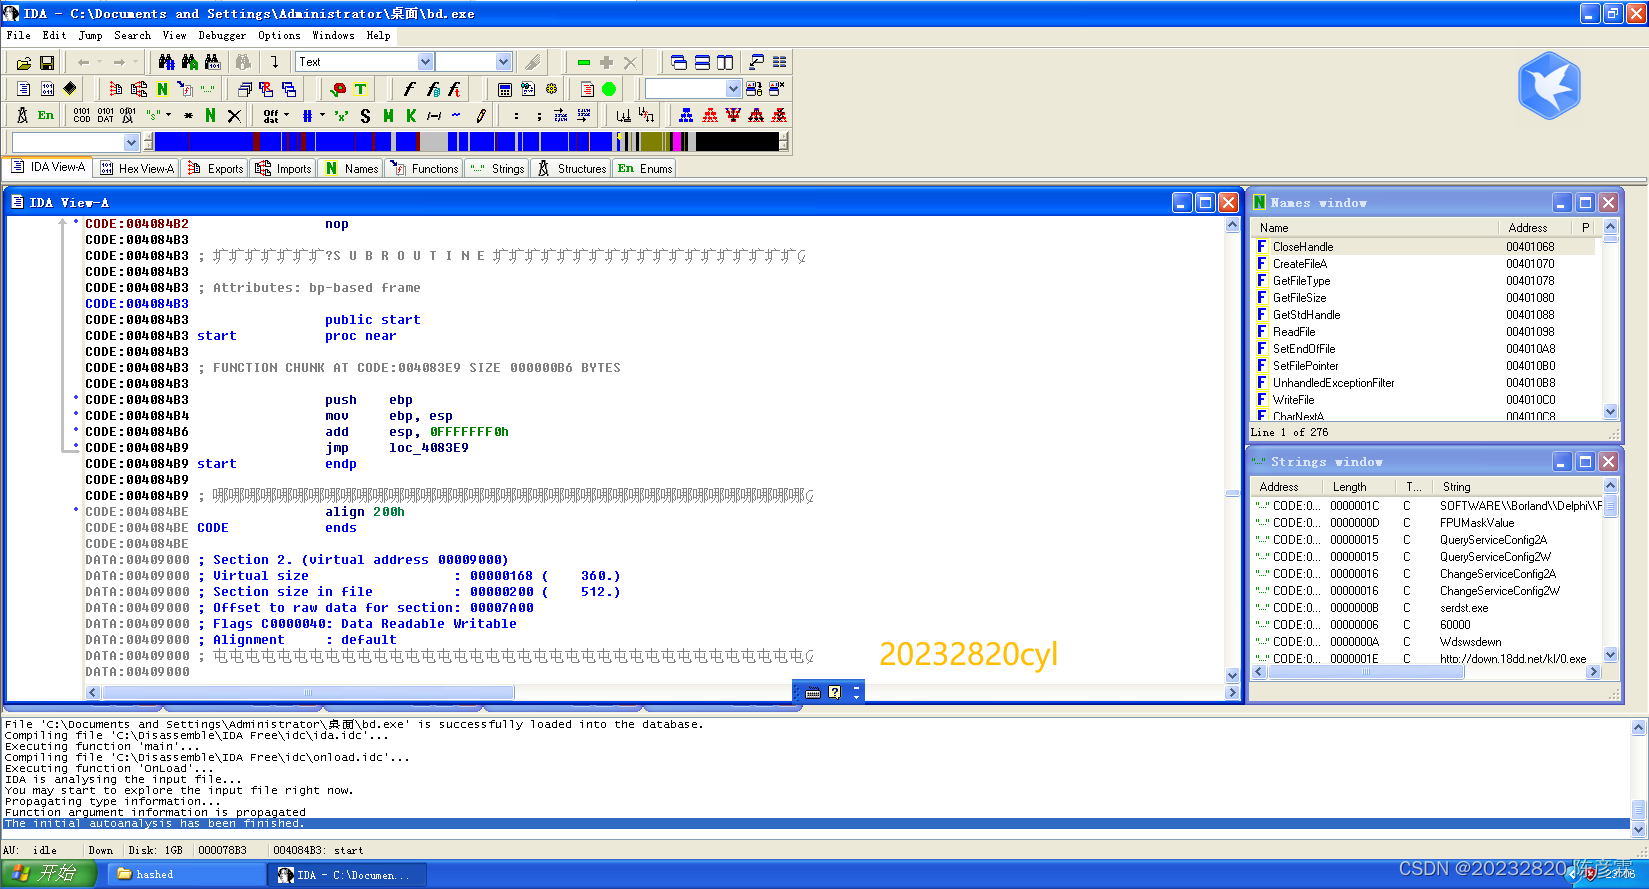Click the plain black f function icon
Screen dimensions: 1649x889
pyautogui.click(x=408, y=89)
